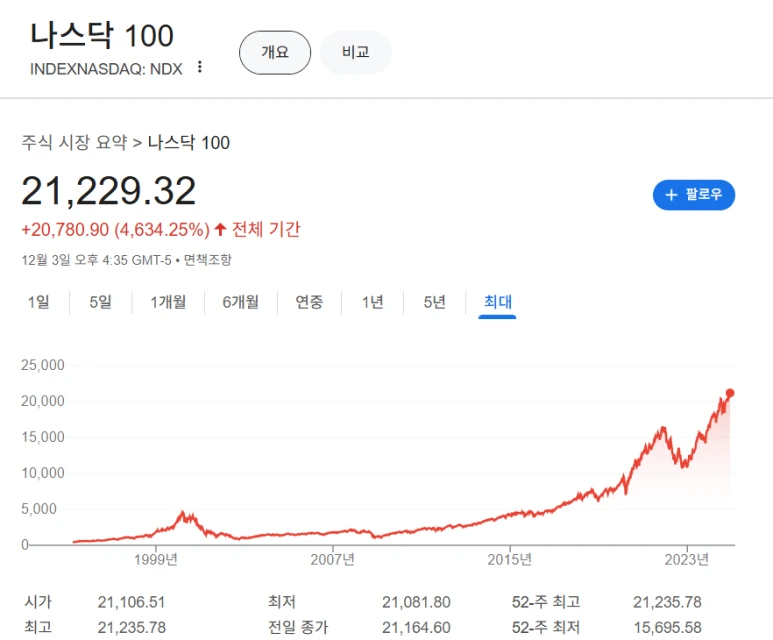The width and height of the screenshot is (773, 640).
Task: Switch the chart to the 1년 range
Action: coord(372,302)
